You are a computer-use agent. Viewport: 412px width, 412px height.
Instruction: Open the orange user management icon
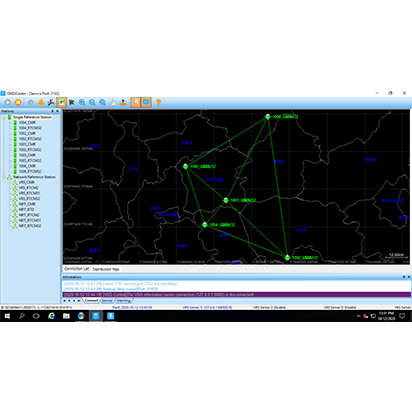click(x=41, y=102)
